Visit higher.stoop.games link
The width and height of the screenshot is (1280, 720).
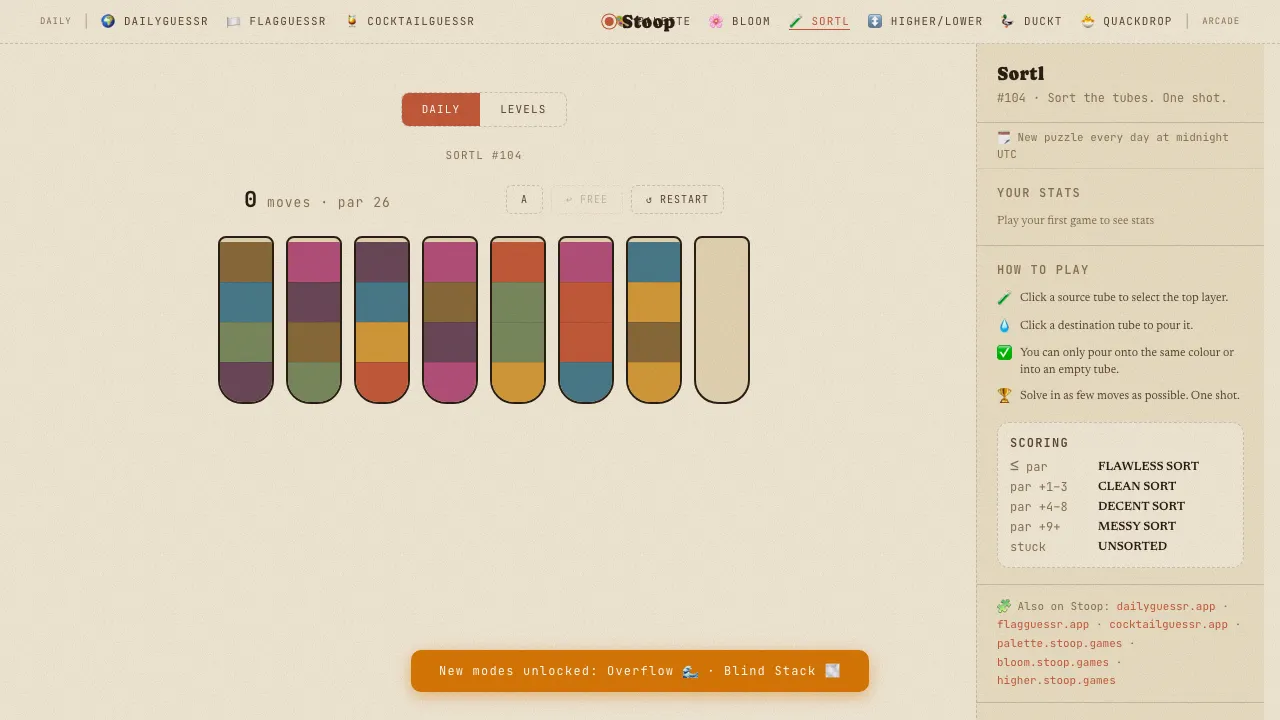click(1056, 680)
